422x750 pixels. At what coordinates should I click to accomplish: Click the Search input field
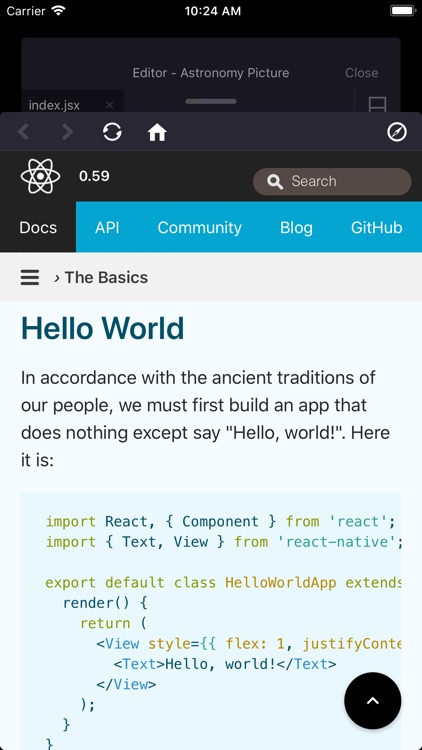coord(332,181)
